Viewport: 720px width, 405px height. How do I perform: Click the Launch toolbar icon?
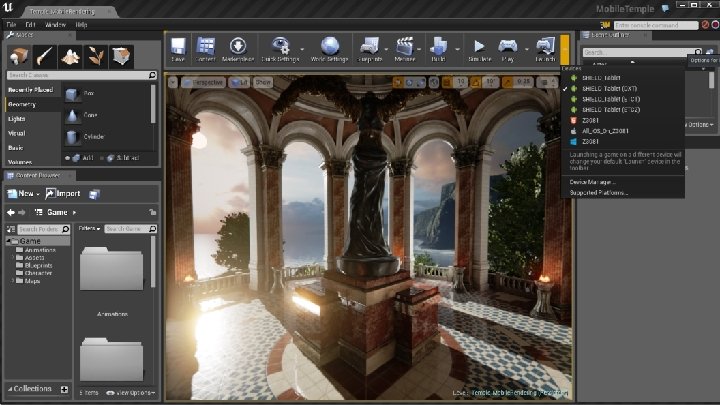click(545, 46)
